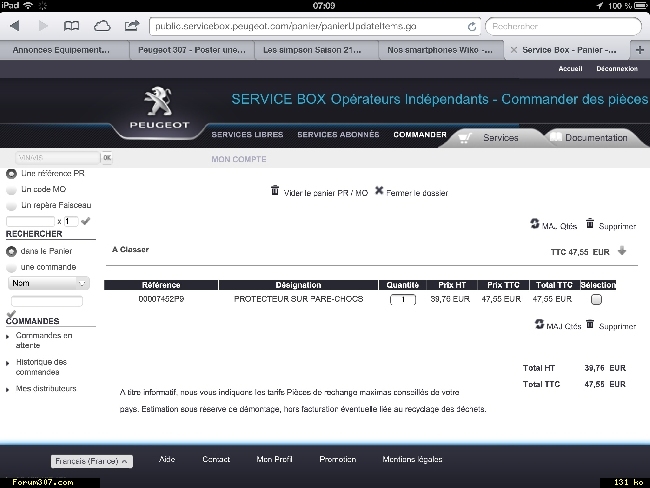The height and width of the screenshot is (488, 650).
Task: Reload the page with refresh icon
Action: pos(472,27)
